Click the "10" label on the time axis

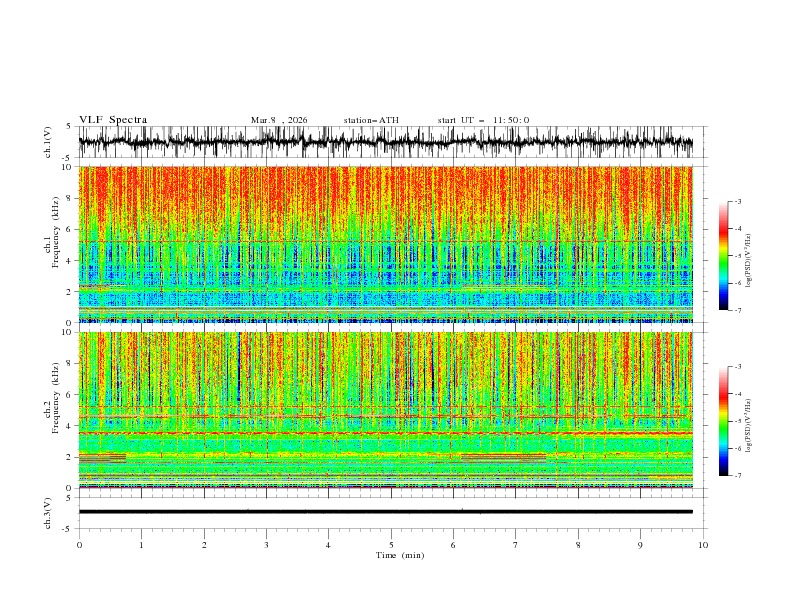[x=703, y=545]
